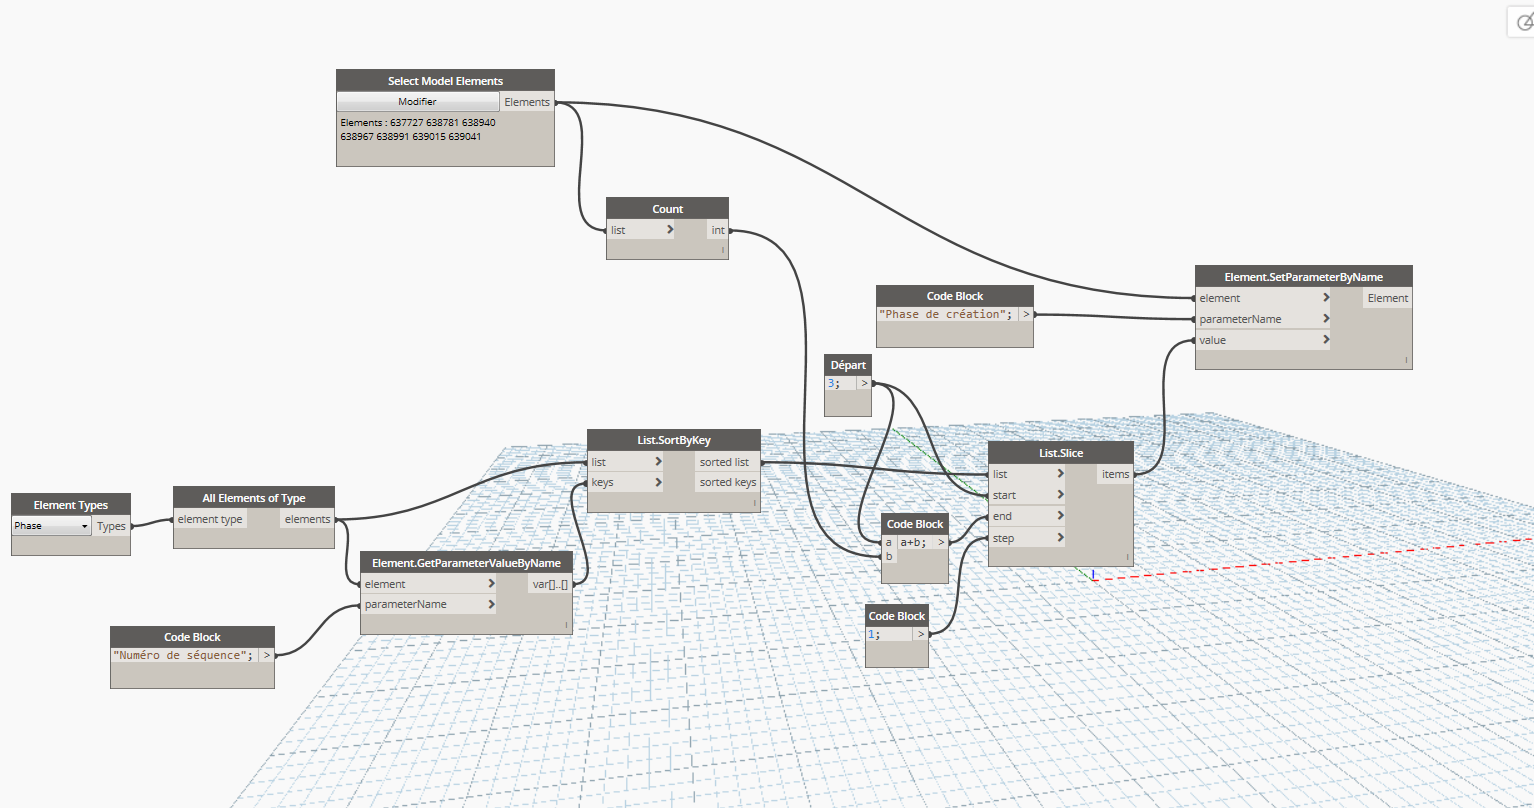
Task: Click the int output port of Count node
Action: tap(718, 230)
